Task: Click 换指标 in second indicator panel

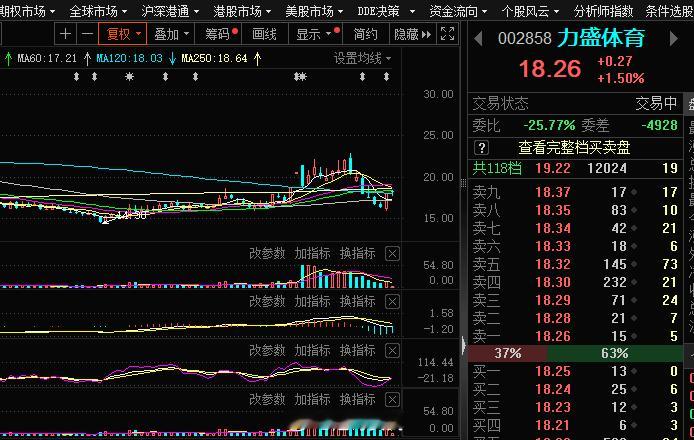Action: point(358,302)
